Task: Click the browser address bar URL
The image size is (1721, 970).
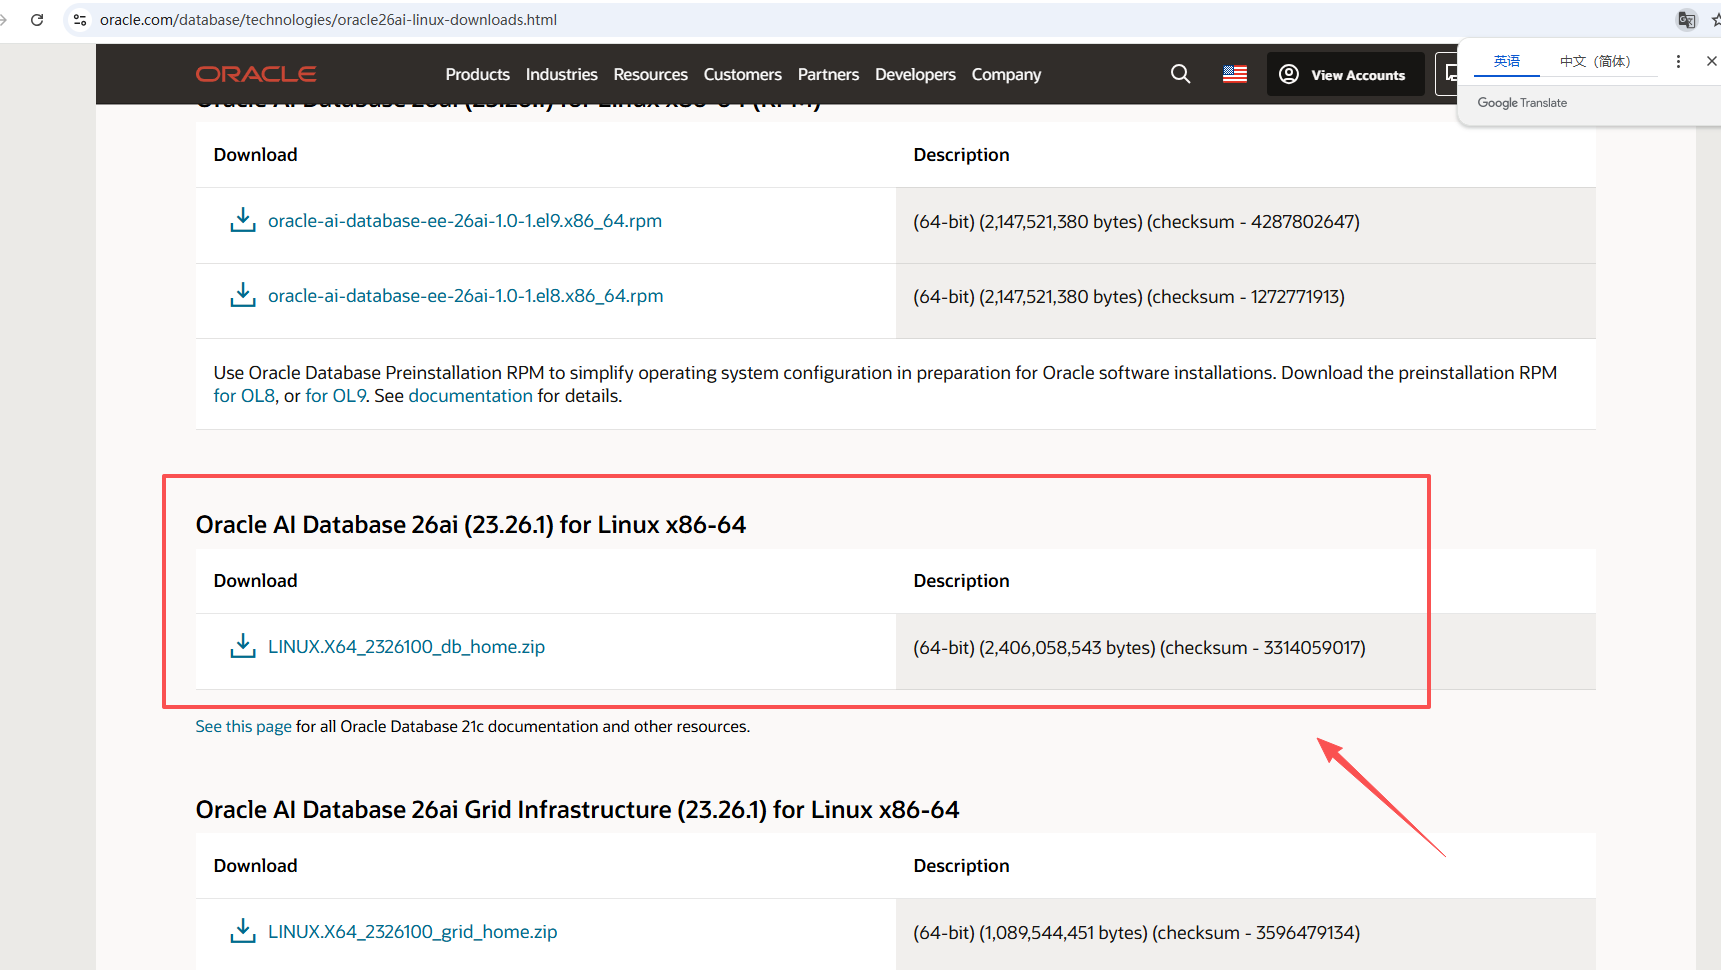Action: pos(328,19)
